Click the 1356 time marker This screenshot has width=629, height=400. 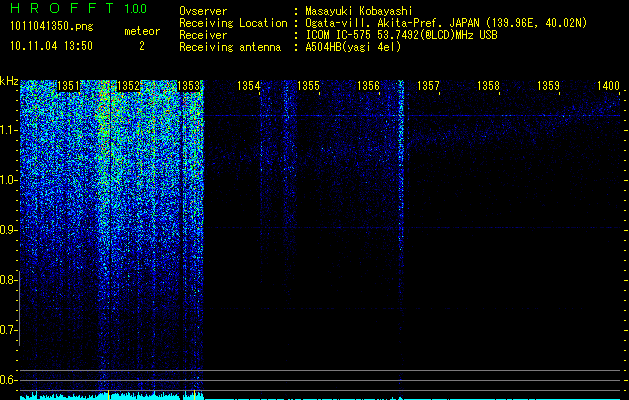[x=368, y=86]
